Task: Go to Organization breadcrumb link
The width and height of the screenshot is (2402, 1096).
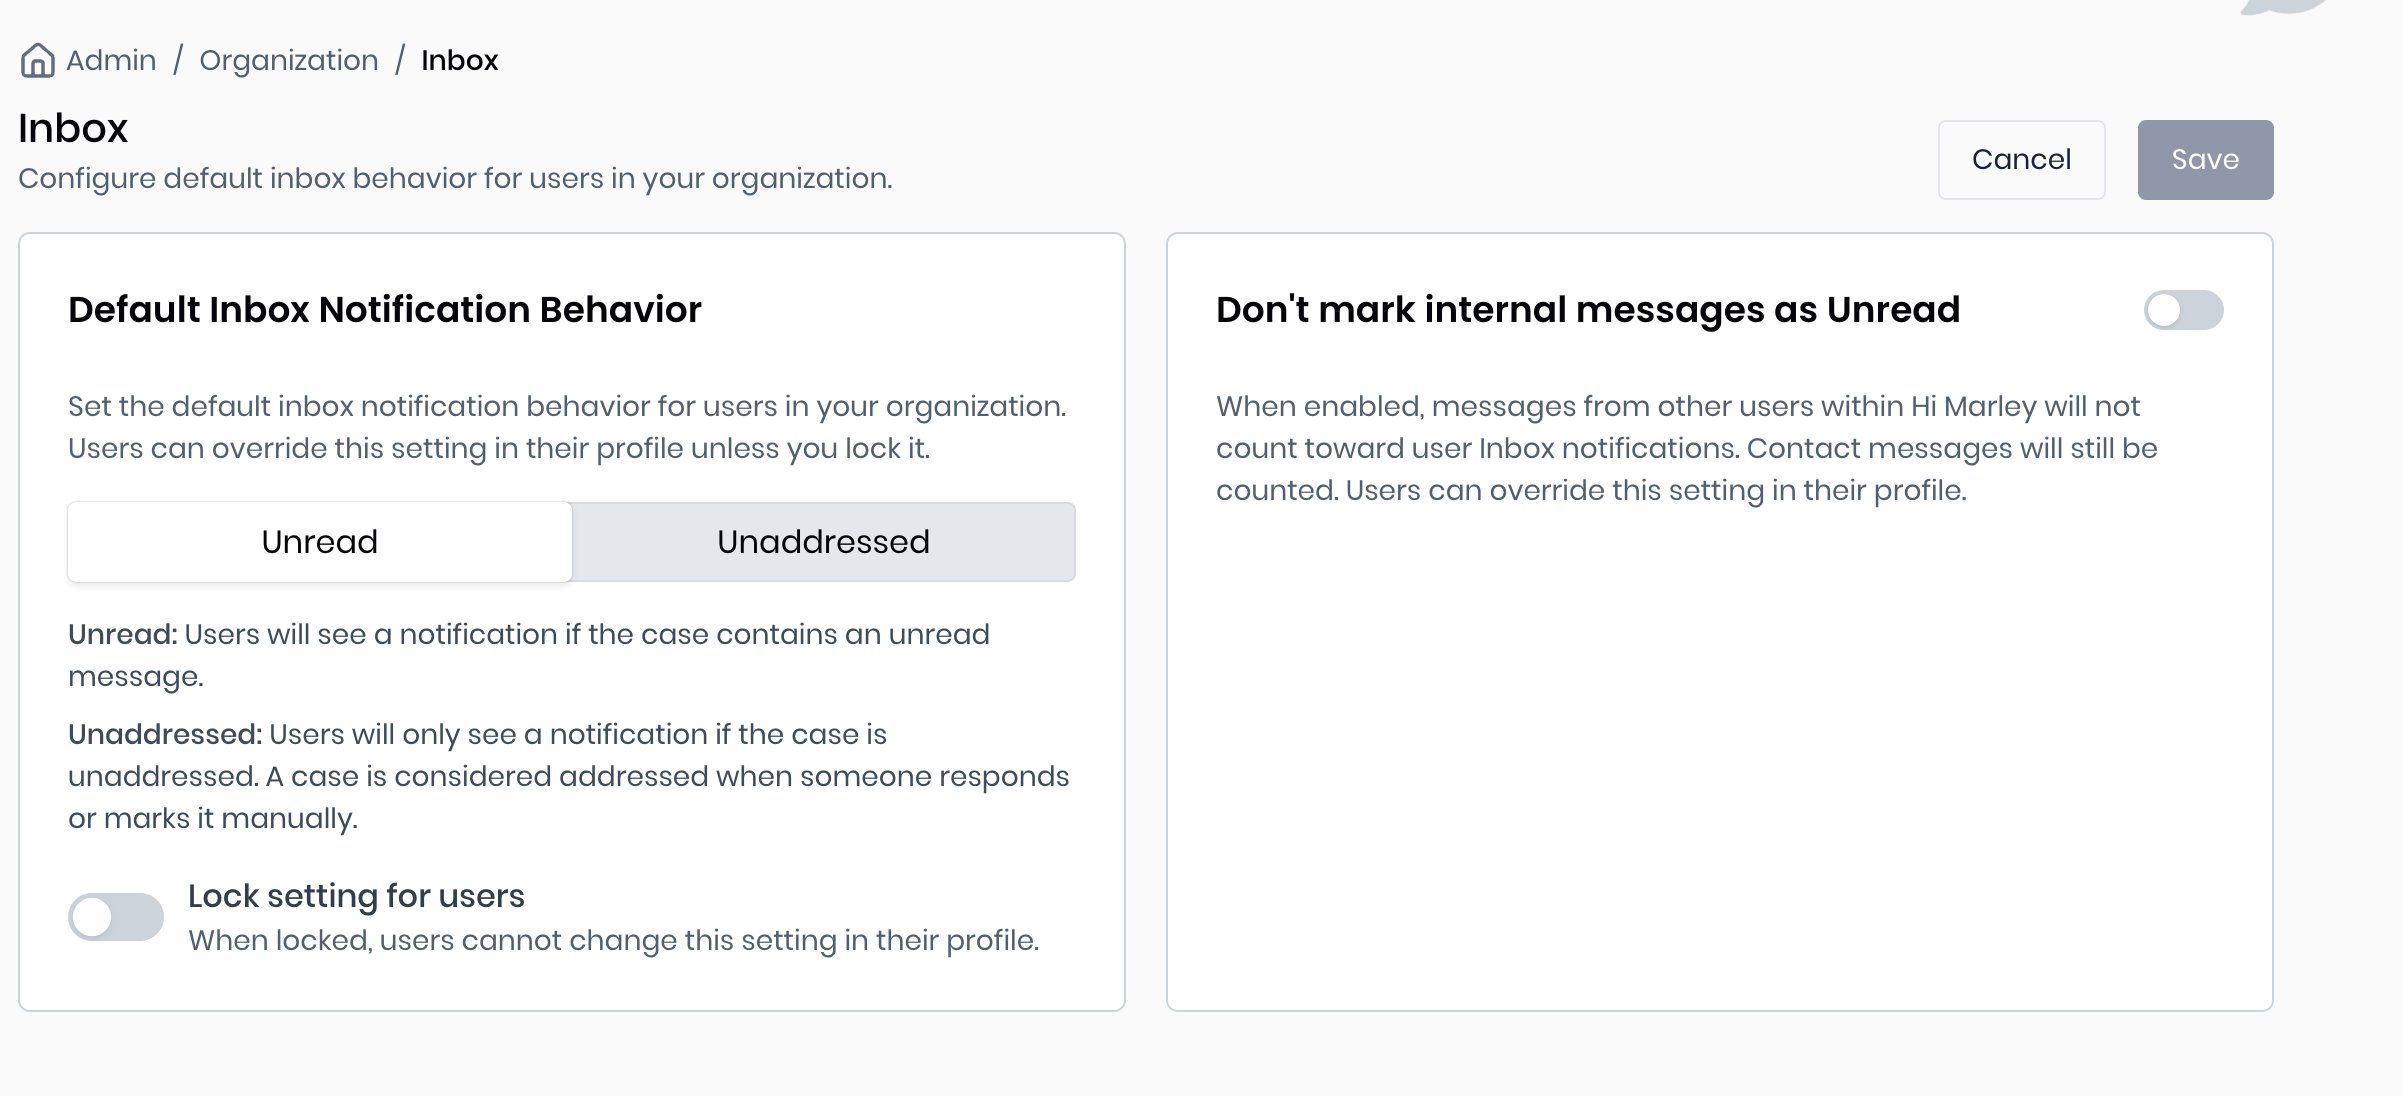Action: [289, 60]
